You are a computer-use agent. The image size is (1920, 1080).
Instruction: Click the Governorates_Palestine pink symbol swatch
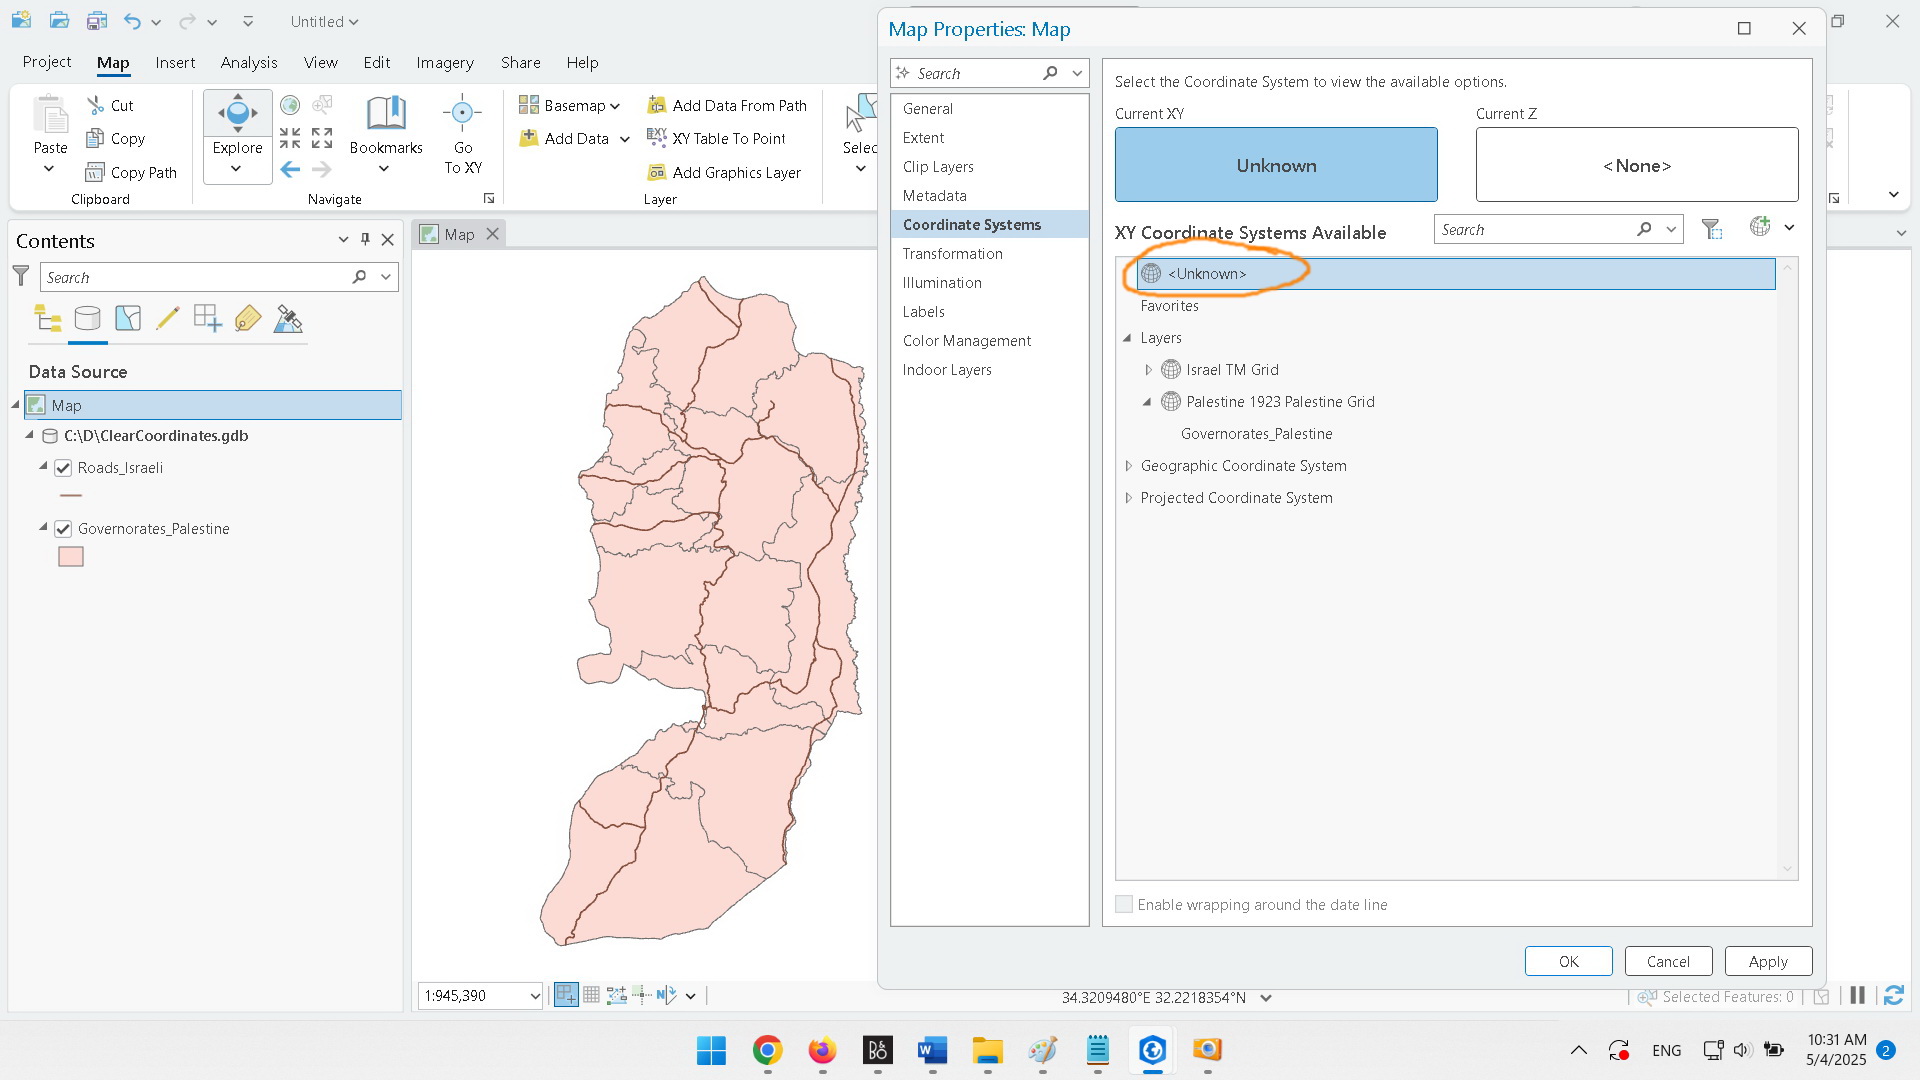coord(71,557)
